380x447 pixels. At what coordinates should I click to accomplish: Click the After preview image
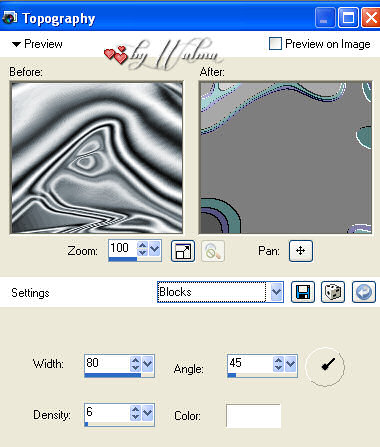(x=286, y=157)
